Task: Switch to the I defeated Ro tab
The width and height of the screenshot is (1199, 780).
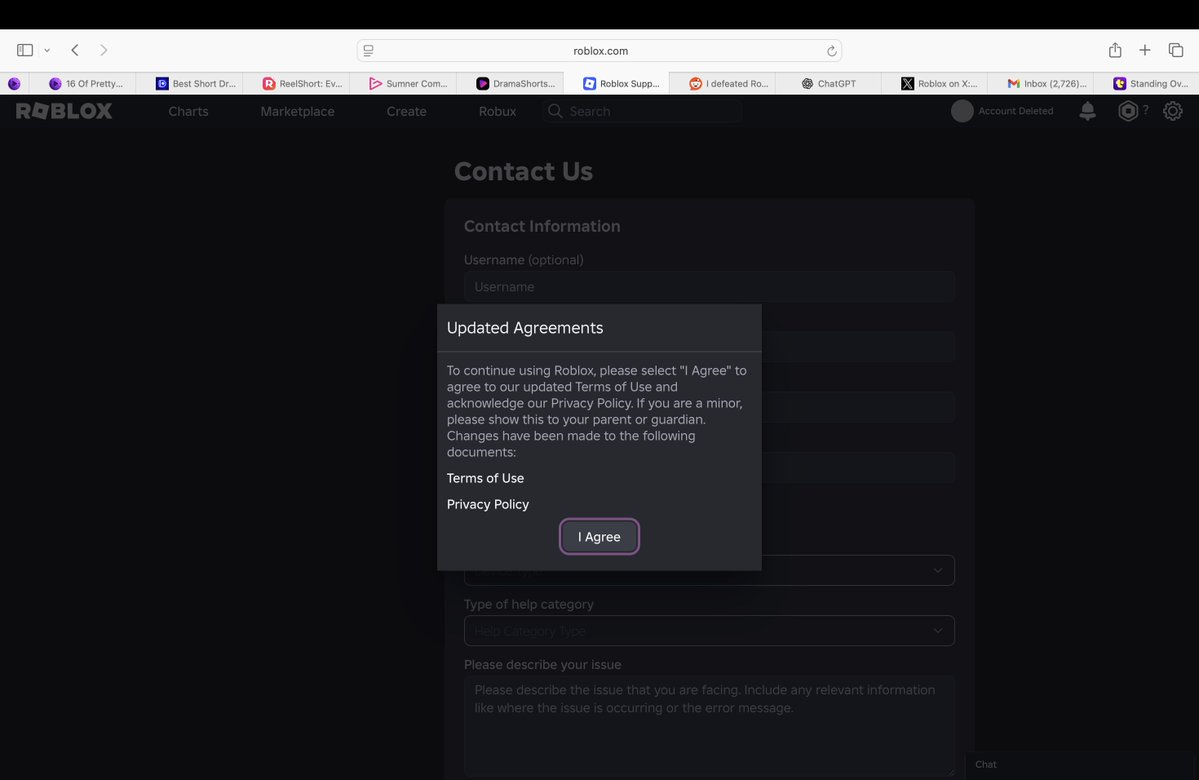Action: click(723, 83)
